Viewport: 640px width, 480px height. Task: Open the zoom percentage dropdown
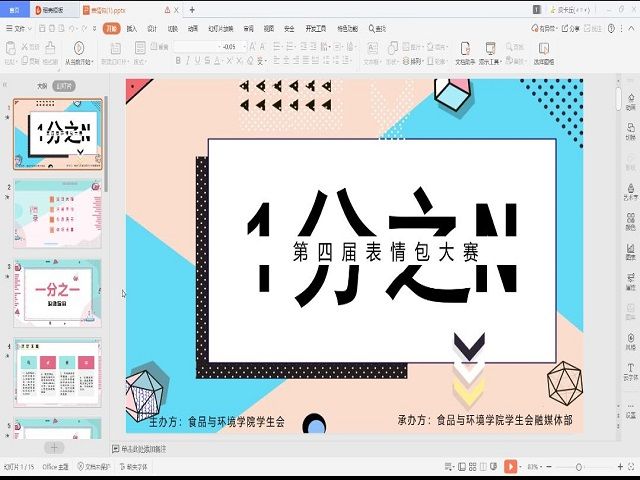coord(533,466)
